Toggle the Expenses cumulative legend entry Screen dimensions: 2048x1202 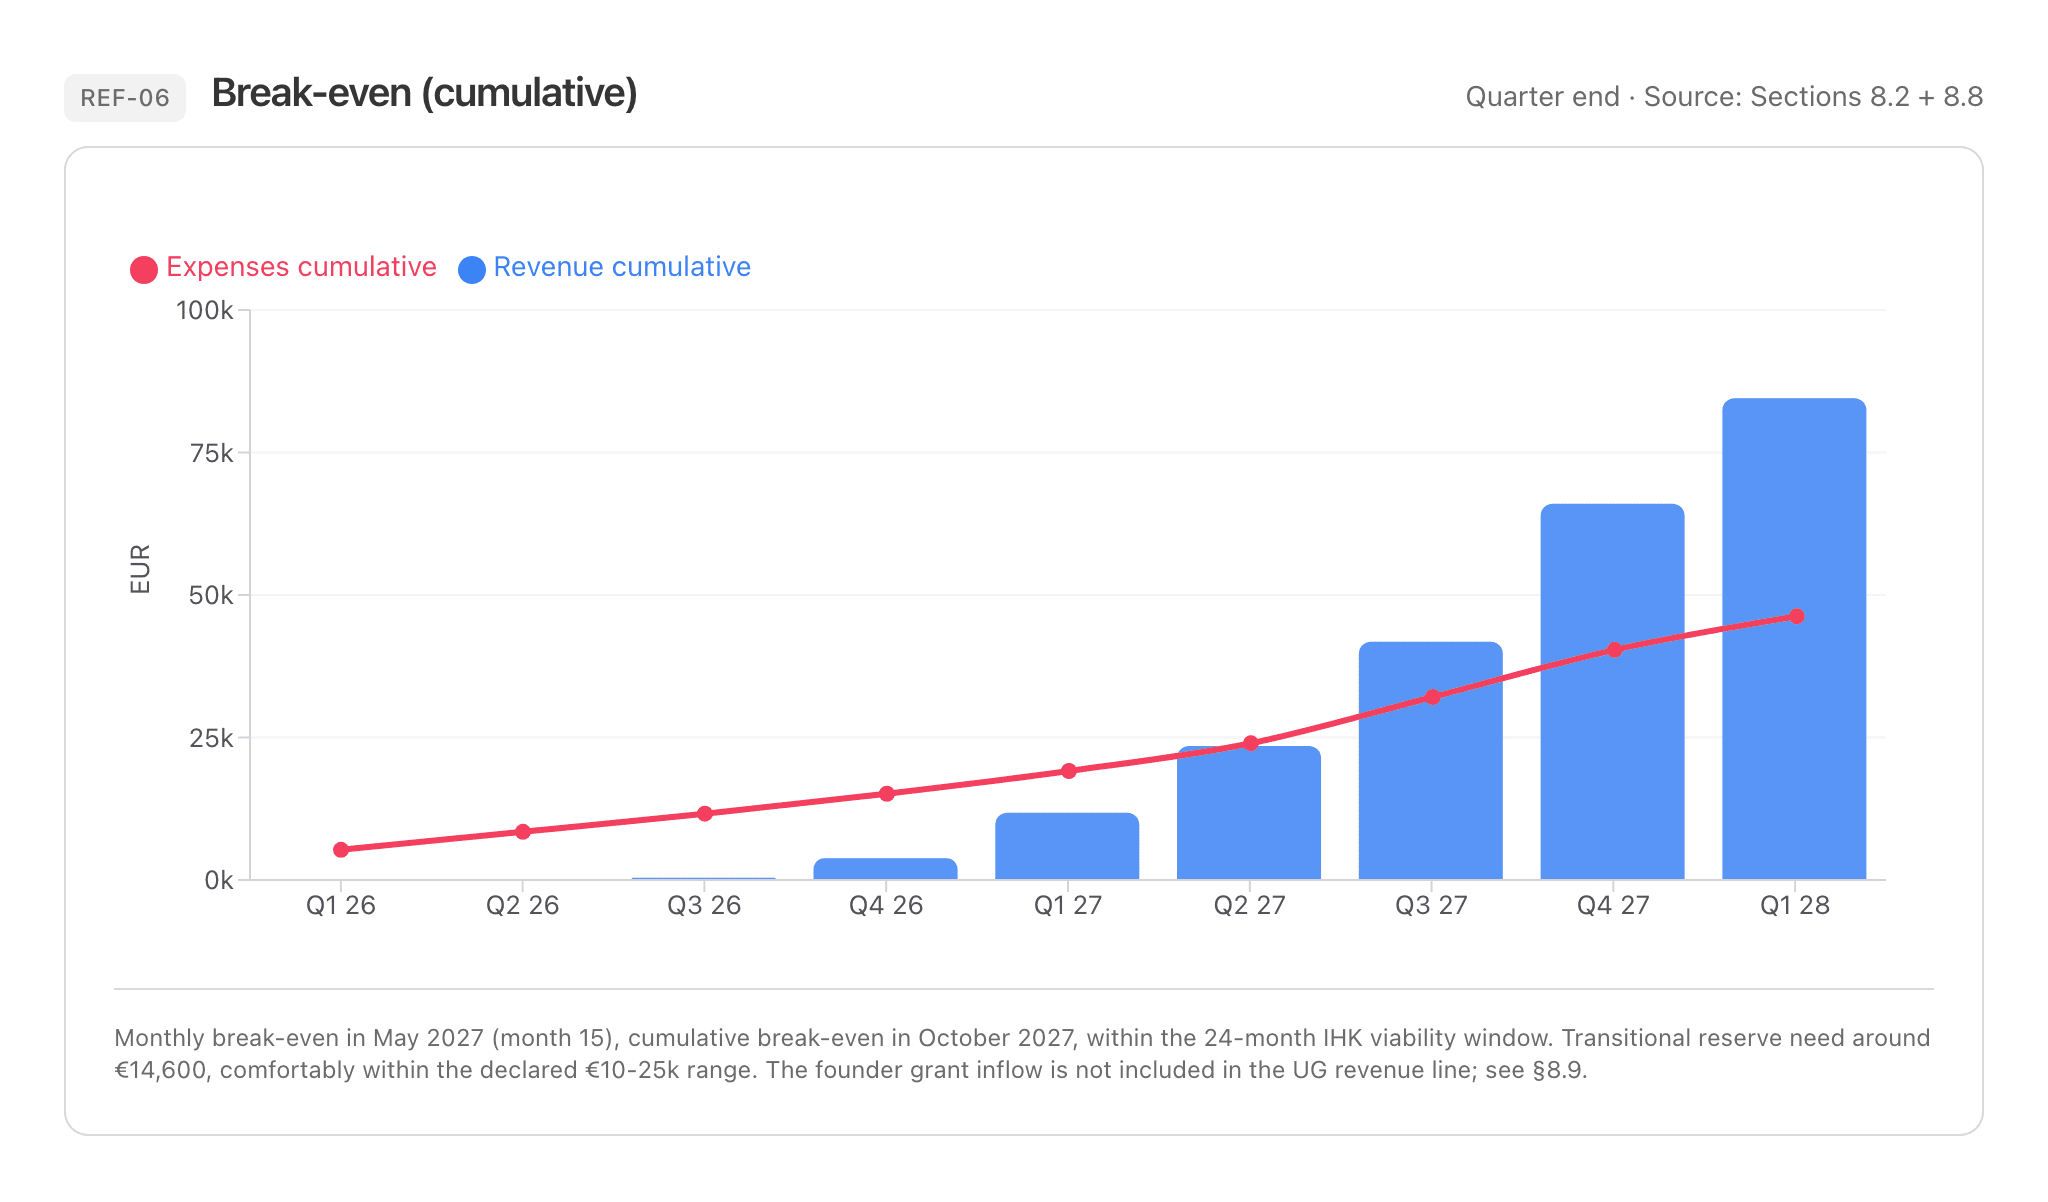pos(284,268)
